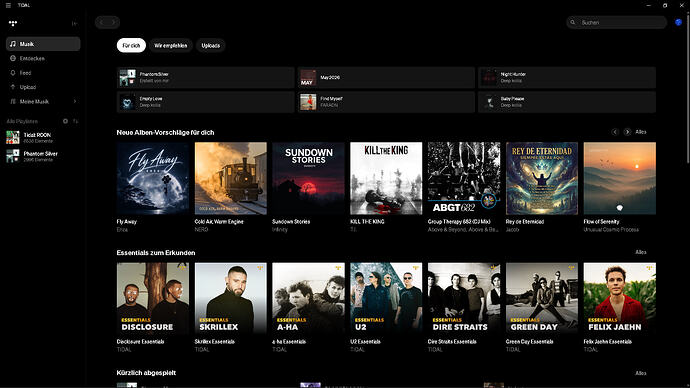Collapse the sidebar with the arrow icon
Viewport: 690px width, 388px height.
(x=74, y=23)
